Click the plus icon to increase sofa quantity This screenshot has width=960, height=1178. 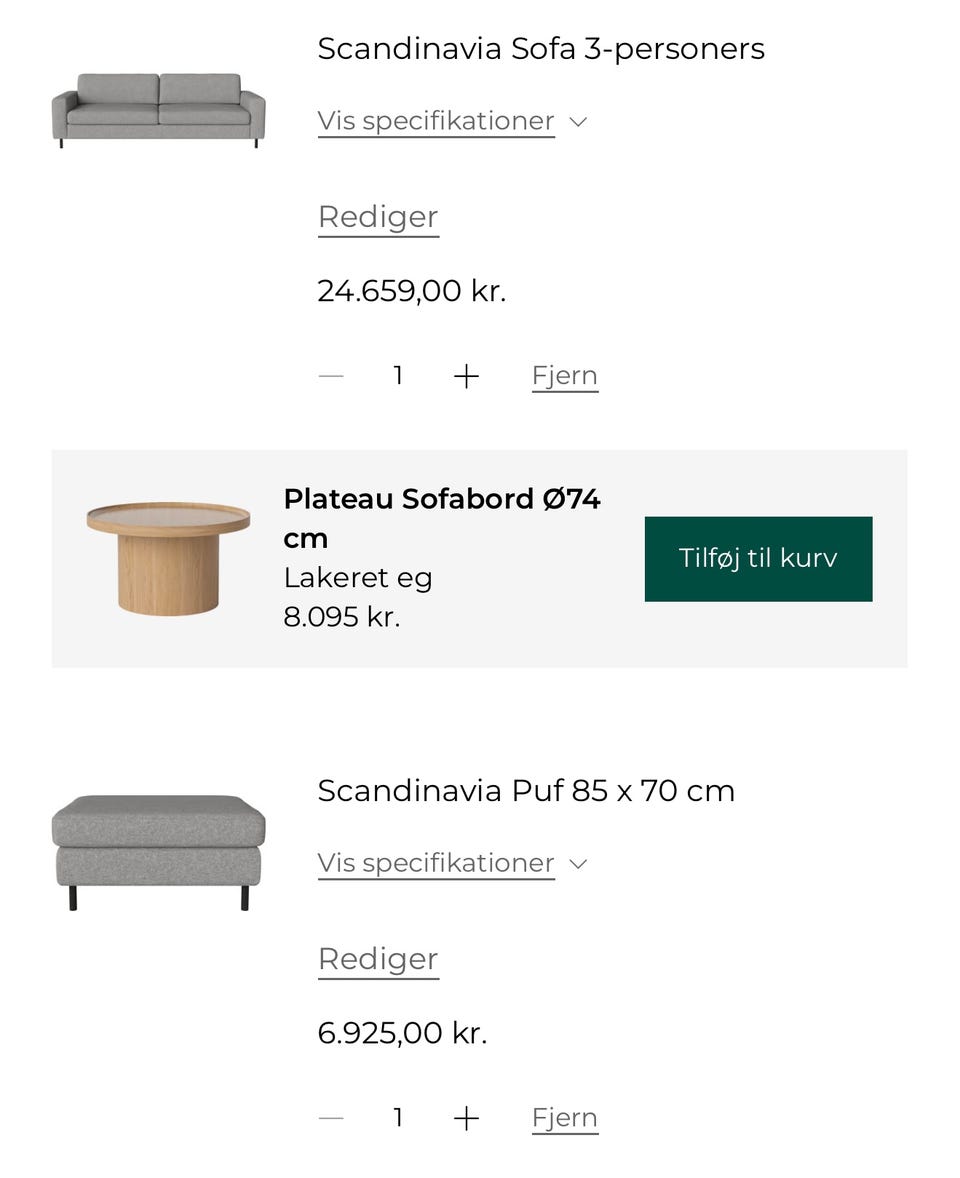click(465, 376)
